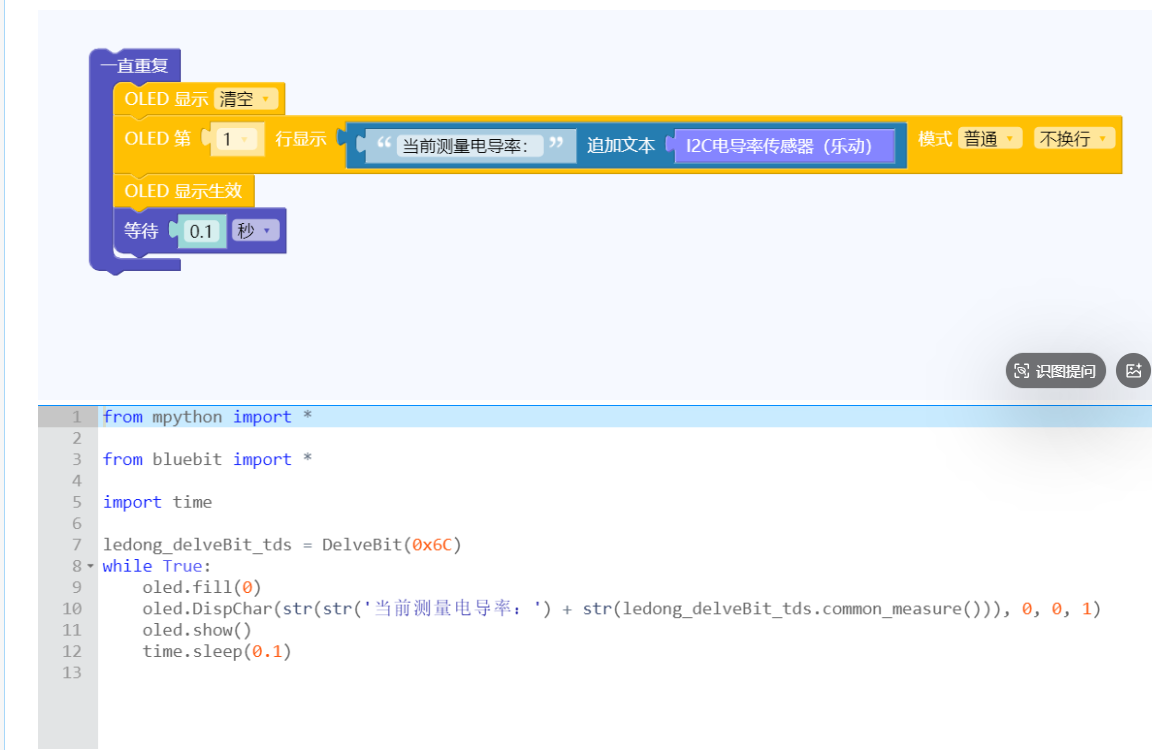The height and width of the screenshot is (750, 1152).
Task: Click the oled.DispChar code line
Action: coord(621,608)
